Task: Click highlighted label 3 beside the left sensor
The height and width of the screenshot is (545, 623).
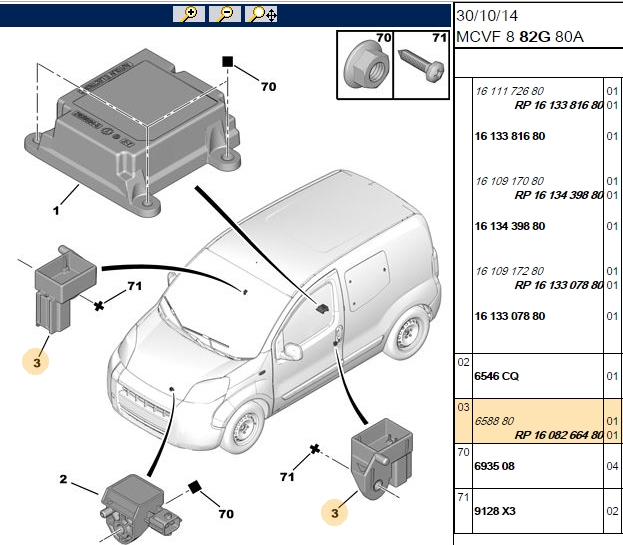Action: click(x=36, y=362)
